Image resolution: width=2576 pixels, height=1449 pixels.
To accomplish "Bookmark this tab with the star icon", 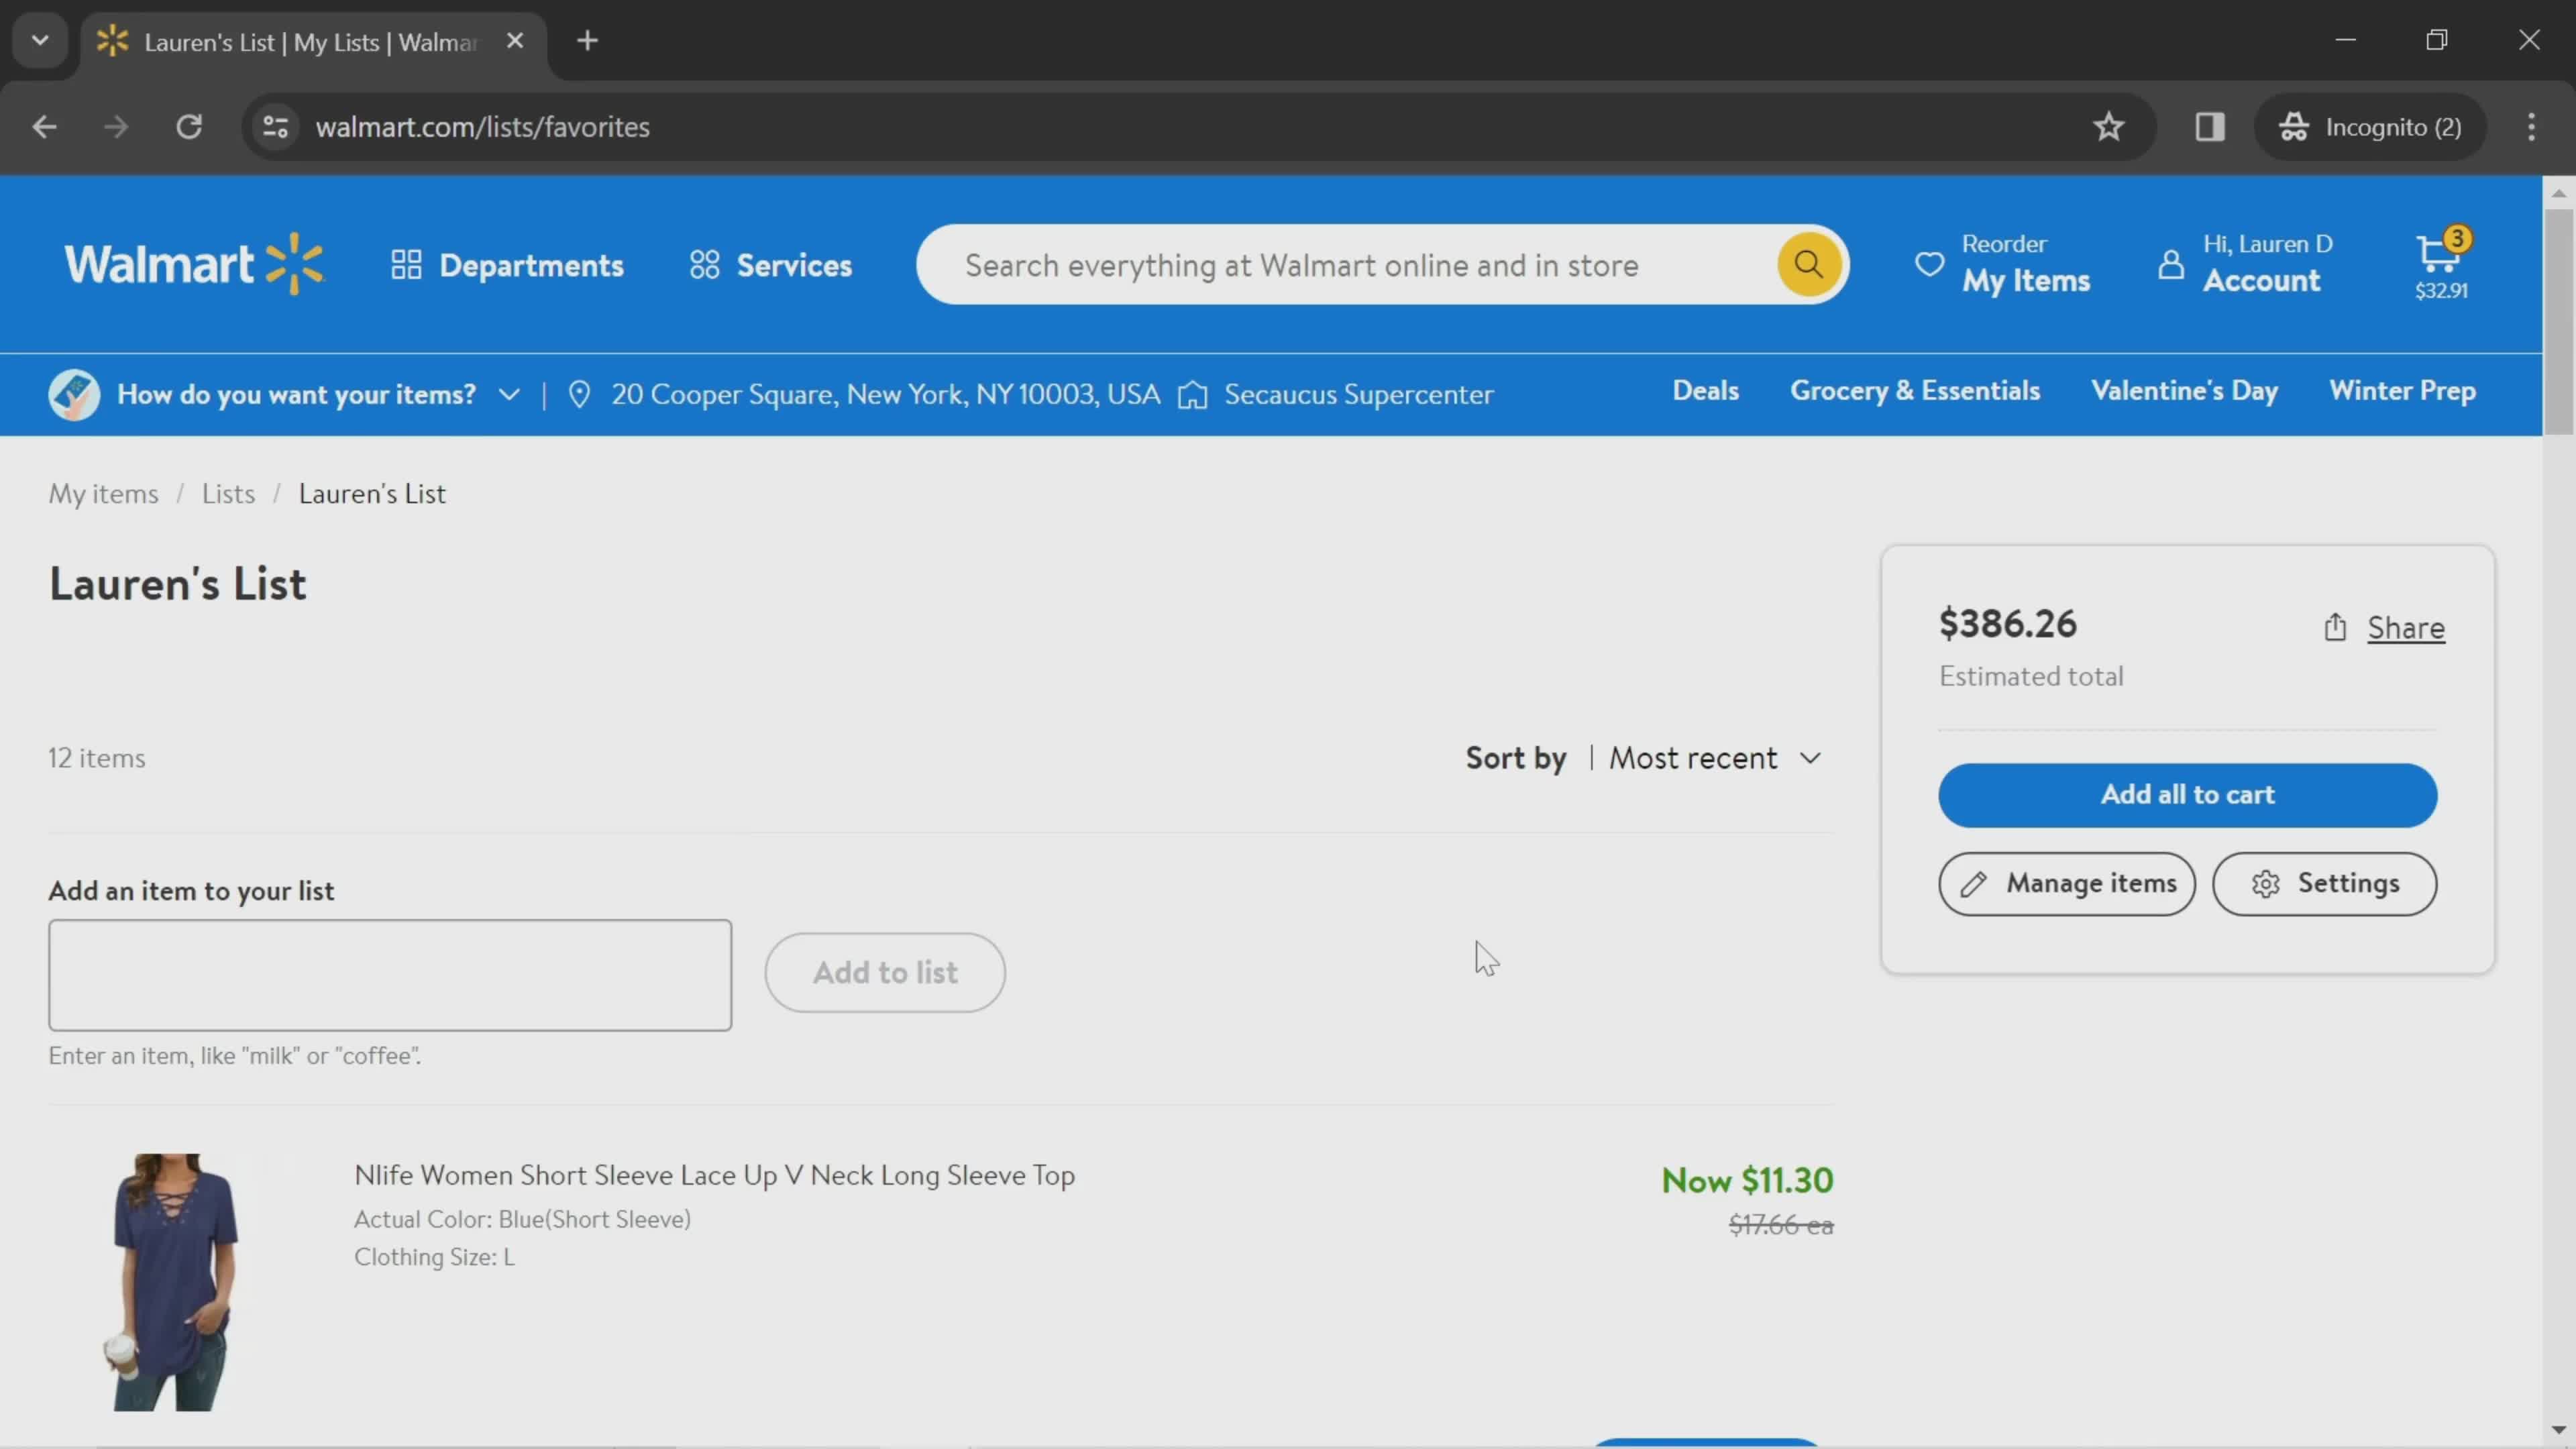I will click(2108, 127).
